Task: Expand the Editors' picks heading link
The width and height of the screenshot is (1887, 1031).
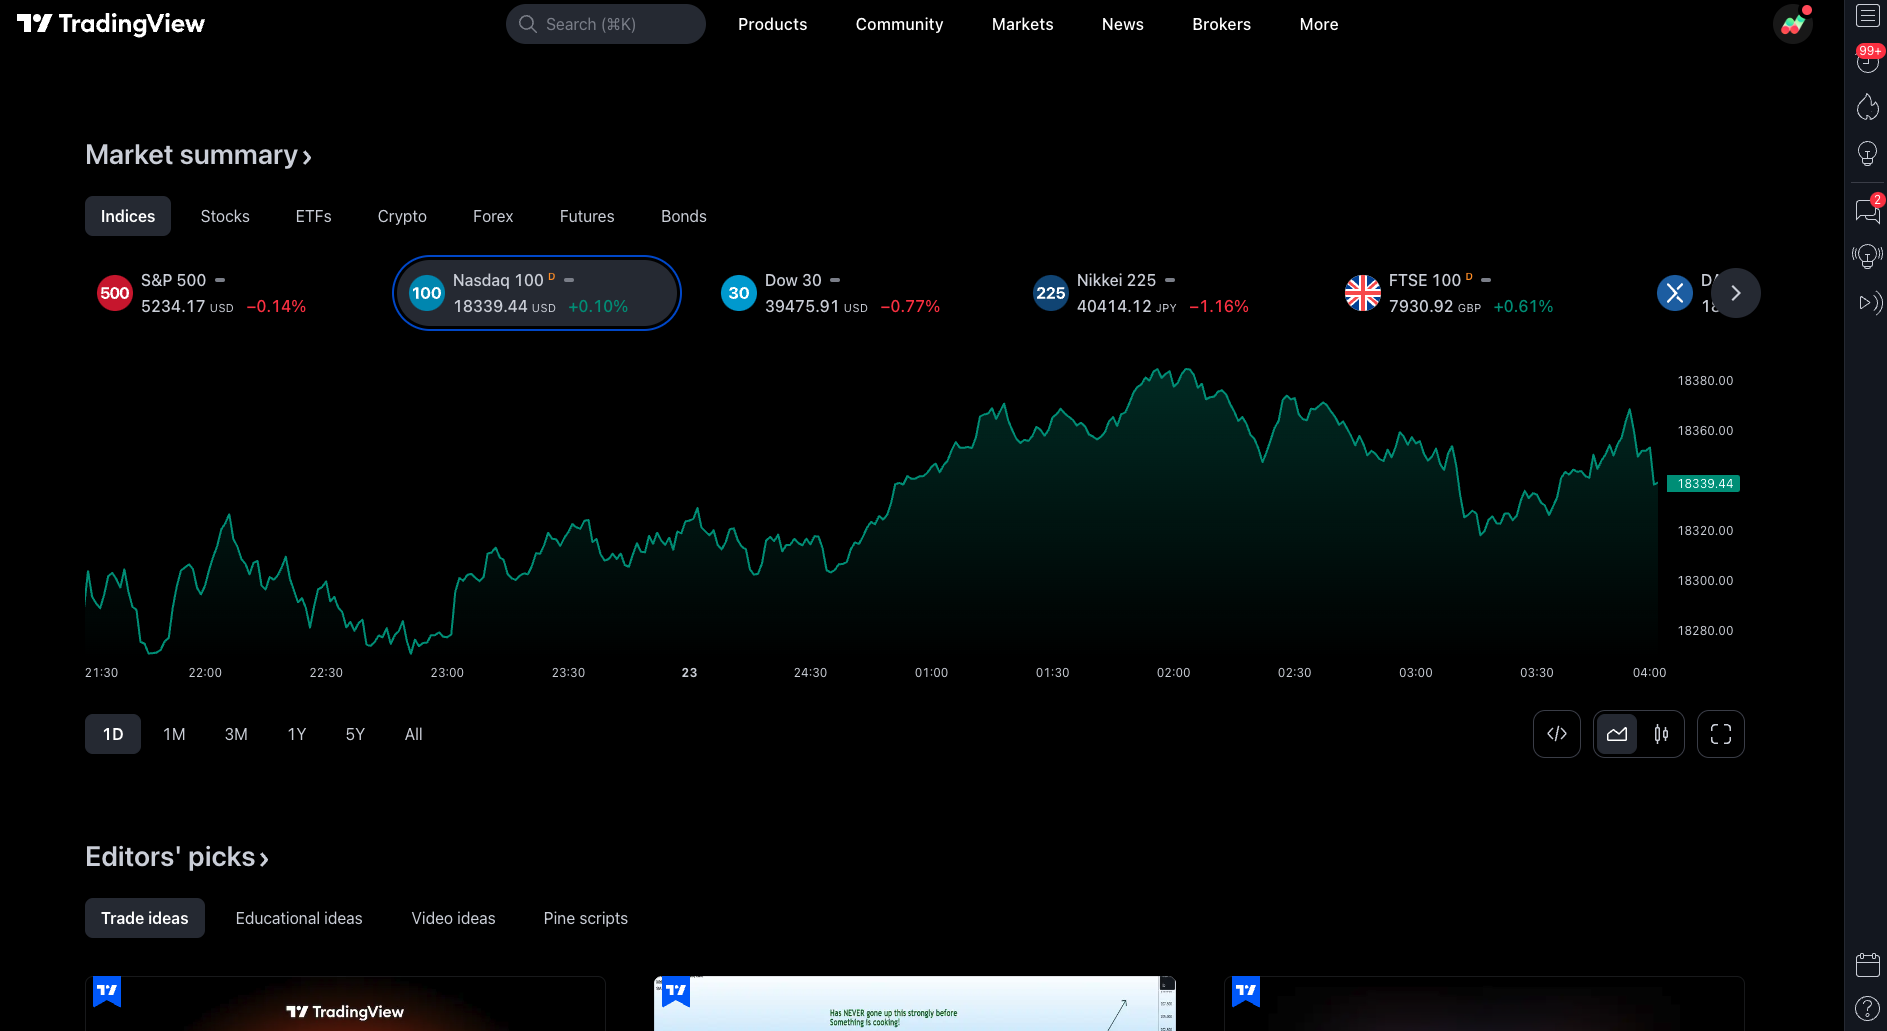Action: (x=177, y=857)
